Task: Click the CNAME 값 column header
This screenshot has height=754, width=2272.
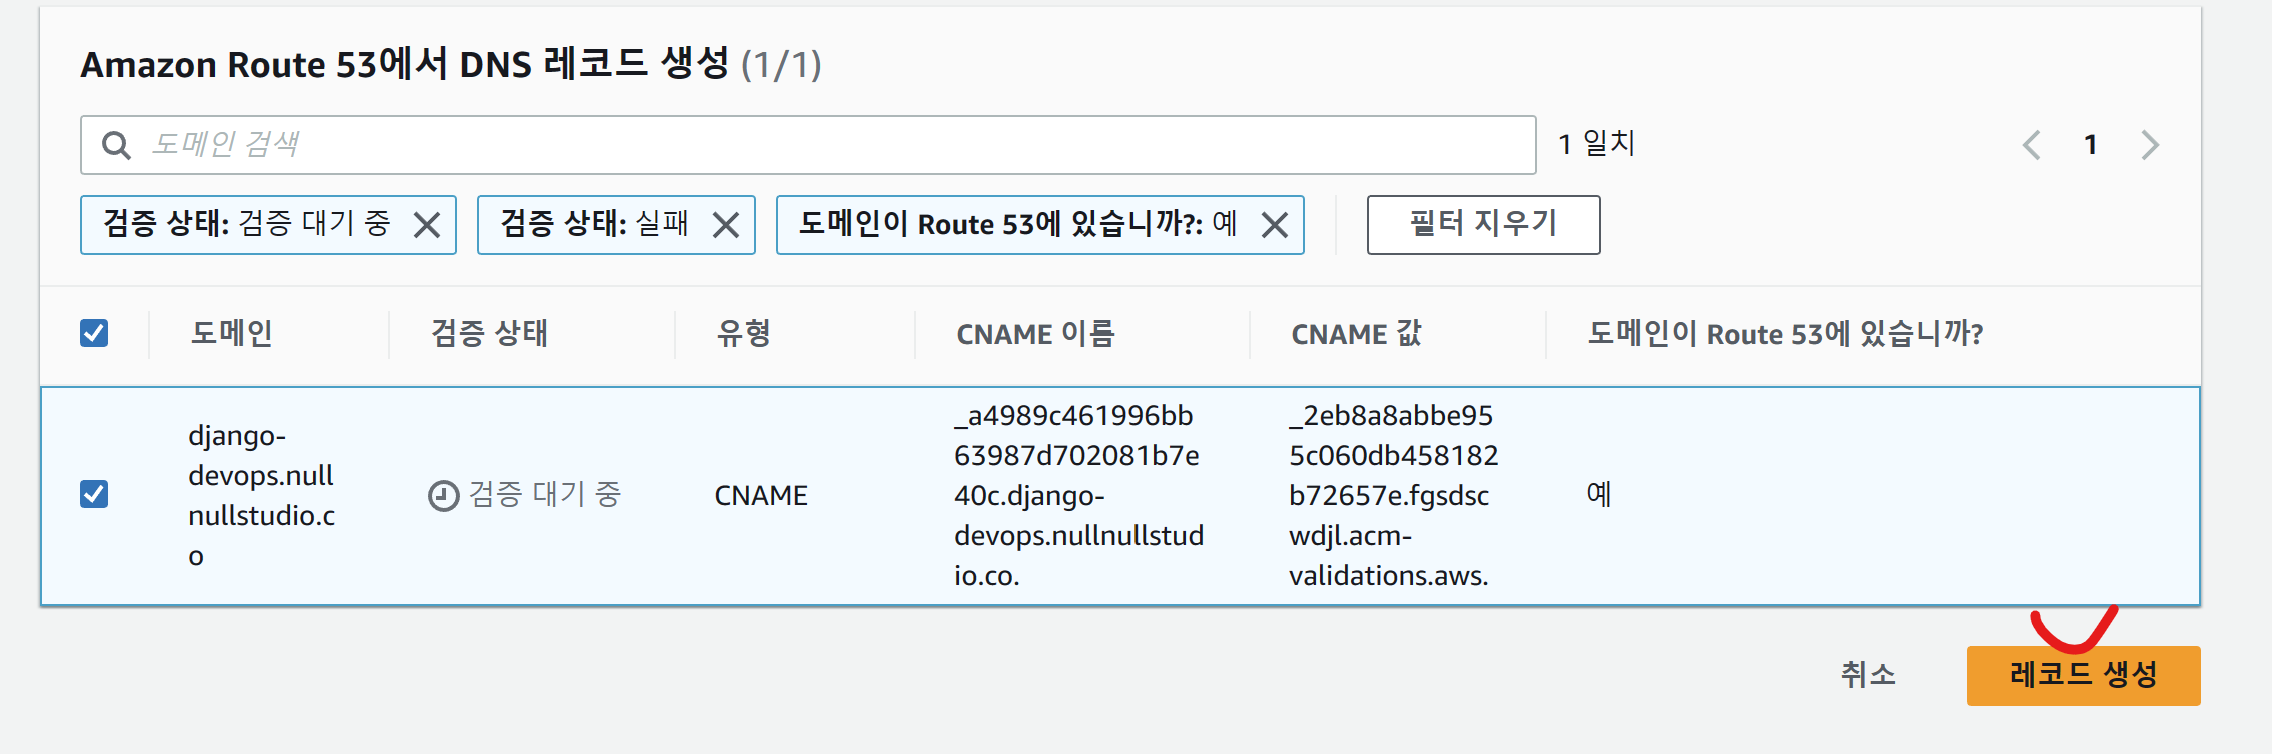Action: coord(1356,333)
